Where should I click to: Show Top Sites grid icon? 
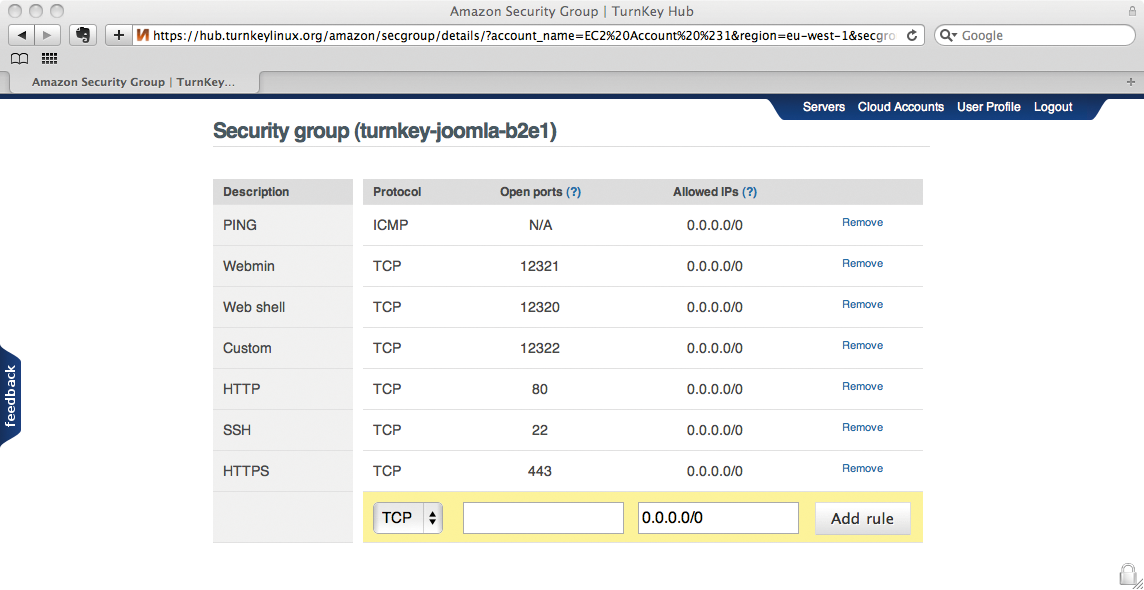(x=49, y=59)
